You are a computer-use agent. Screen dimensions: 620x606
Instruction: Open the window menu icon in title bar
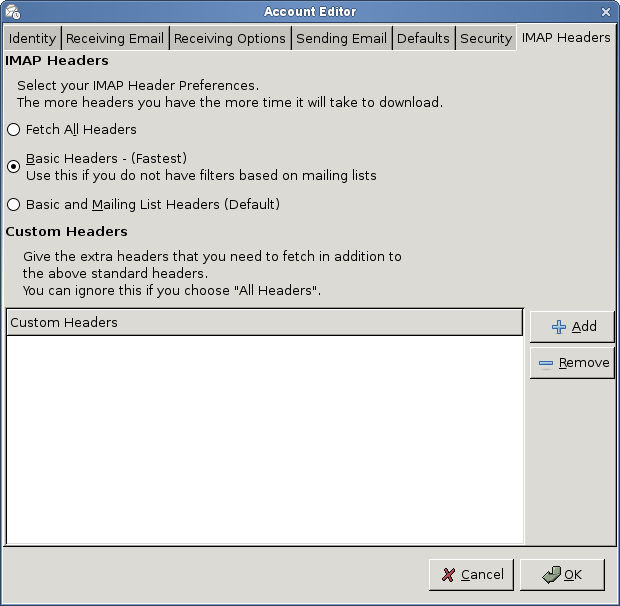pyautogui.click(x=12, y=12)
